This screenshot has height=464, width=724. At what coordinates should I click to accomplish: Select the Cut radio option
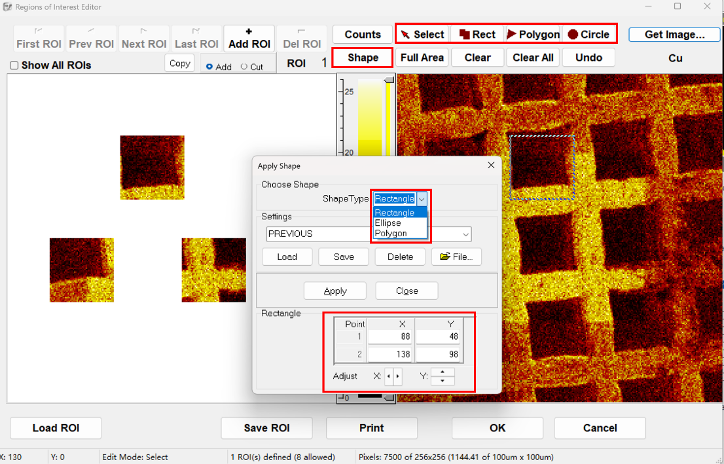pyautogui.click(x=245, y=67)
